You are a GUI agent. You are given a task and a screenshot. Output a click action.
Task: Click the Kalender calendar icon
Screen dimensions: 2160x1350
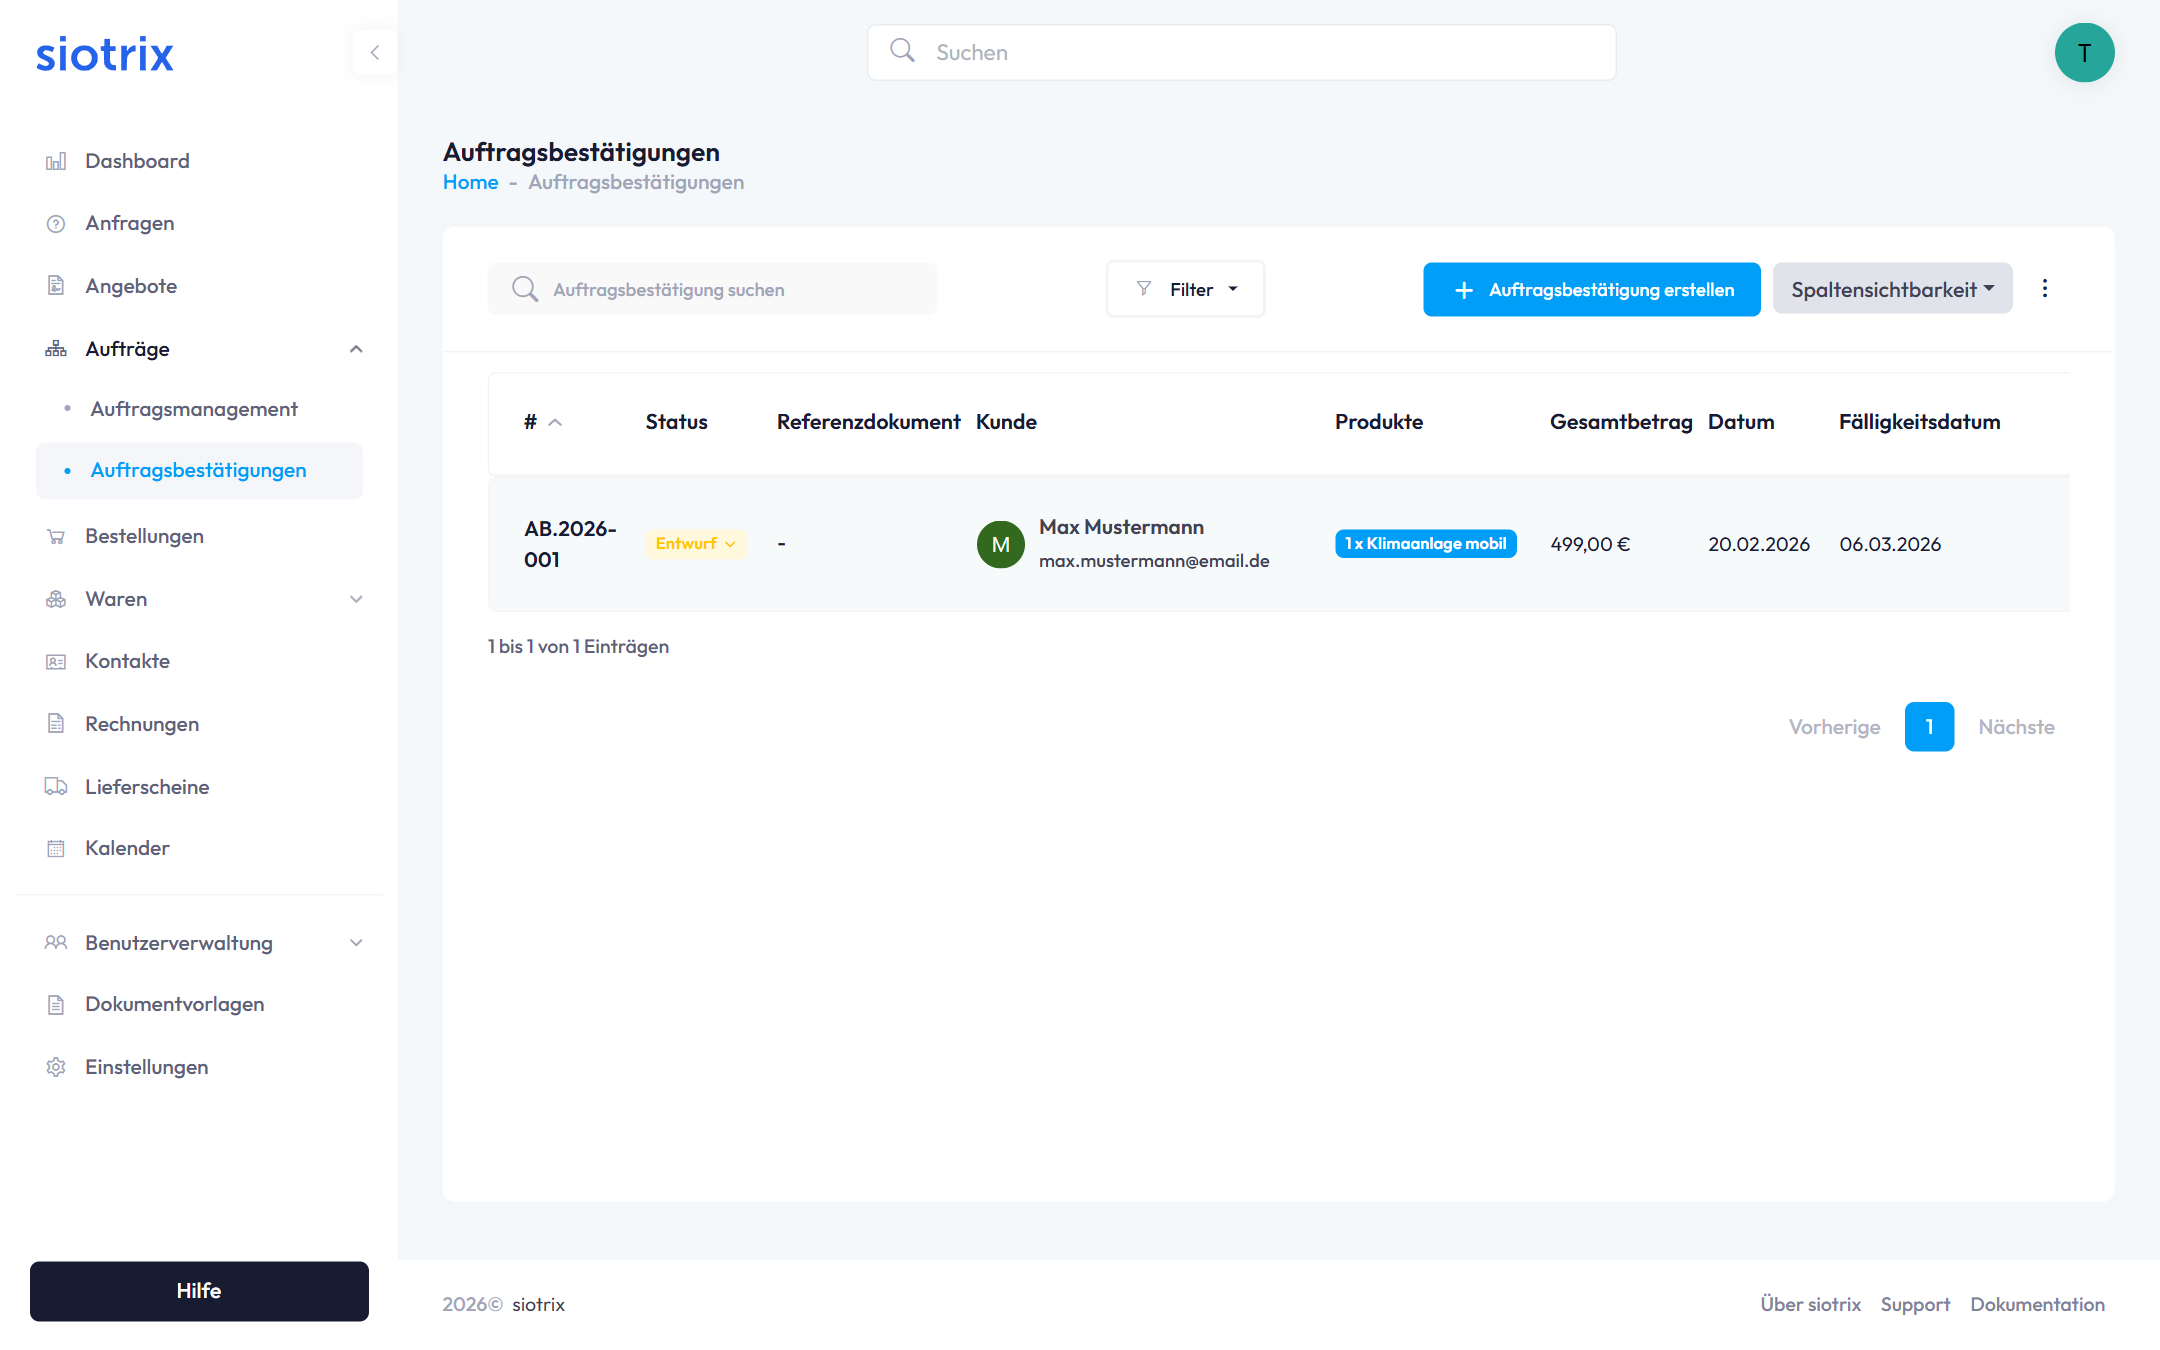click(56, 849)
